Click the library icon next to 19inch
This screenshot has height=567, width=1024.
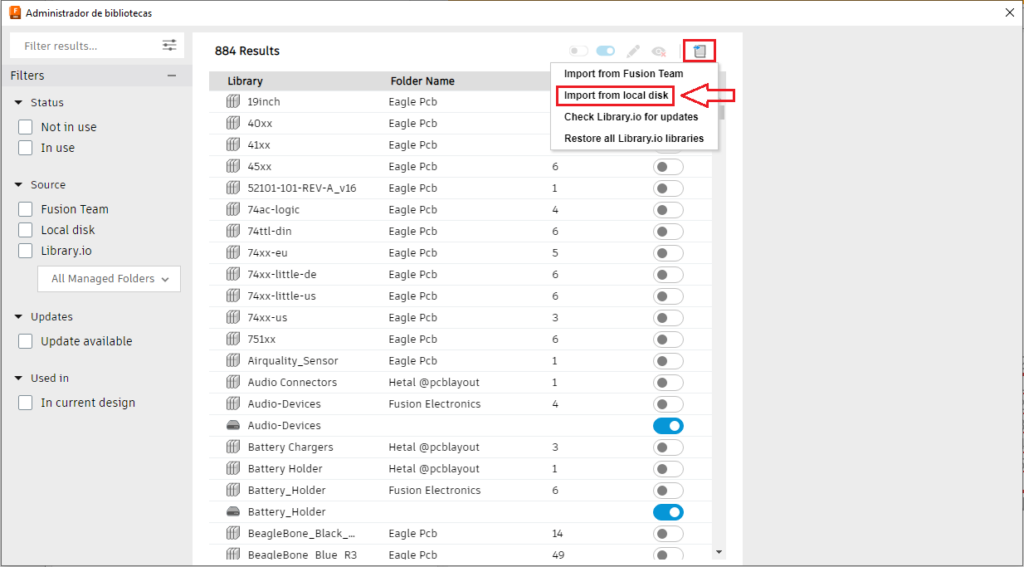point(233,101)
